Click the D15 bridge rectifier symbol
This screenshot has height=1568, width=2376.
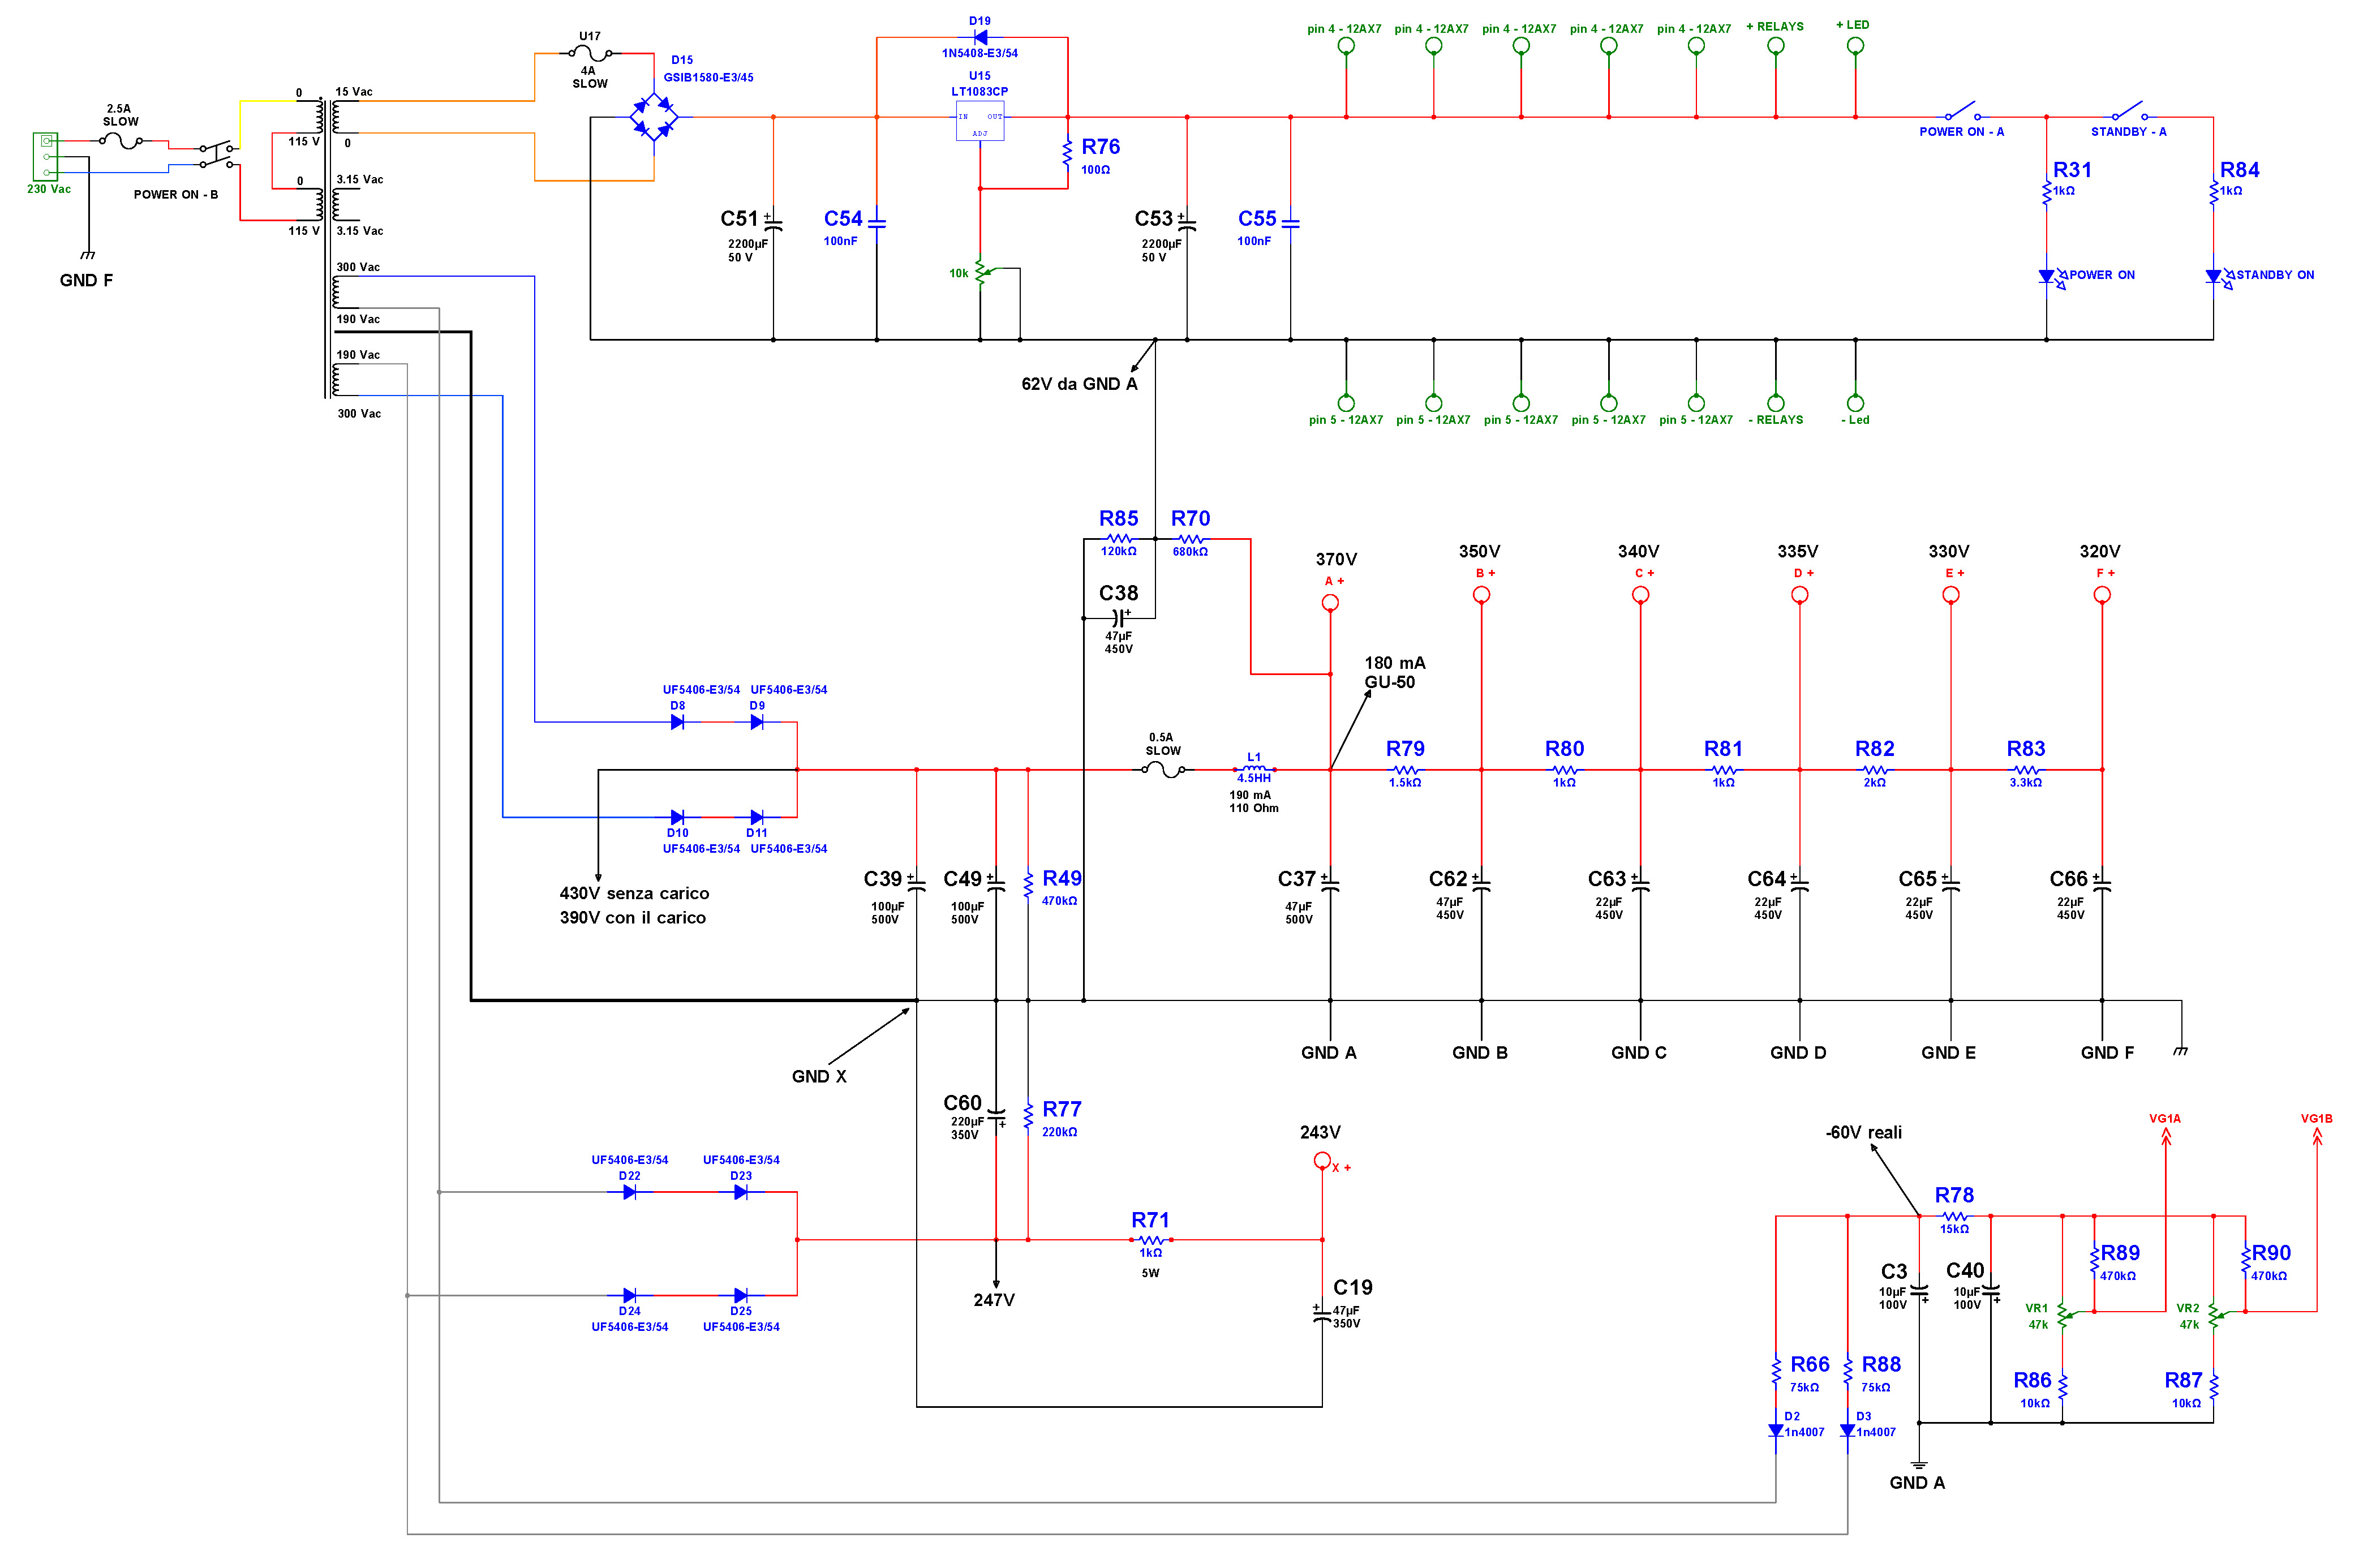coord(654,118)
